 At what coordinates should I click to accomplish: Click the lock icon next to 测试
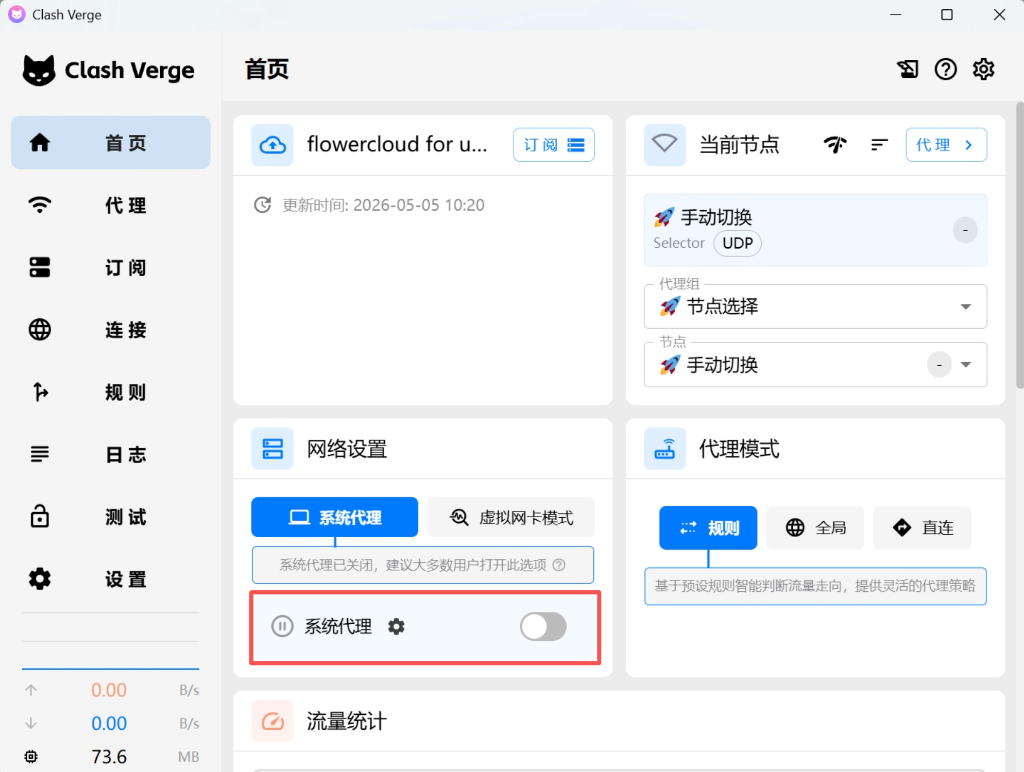[40, 516]
